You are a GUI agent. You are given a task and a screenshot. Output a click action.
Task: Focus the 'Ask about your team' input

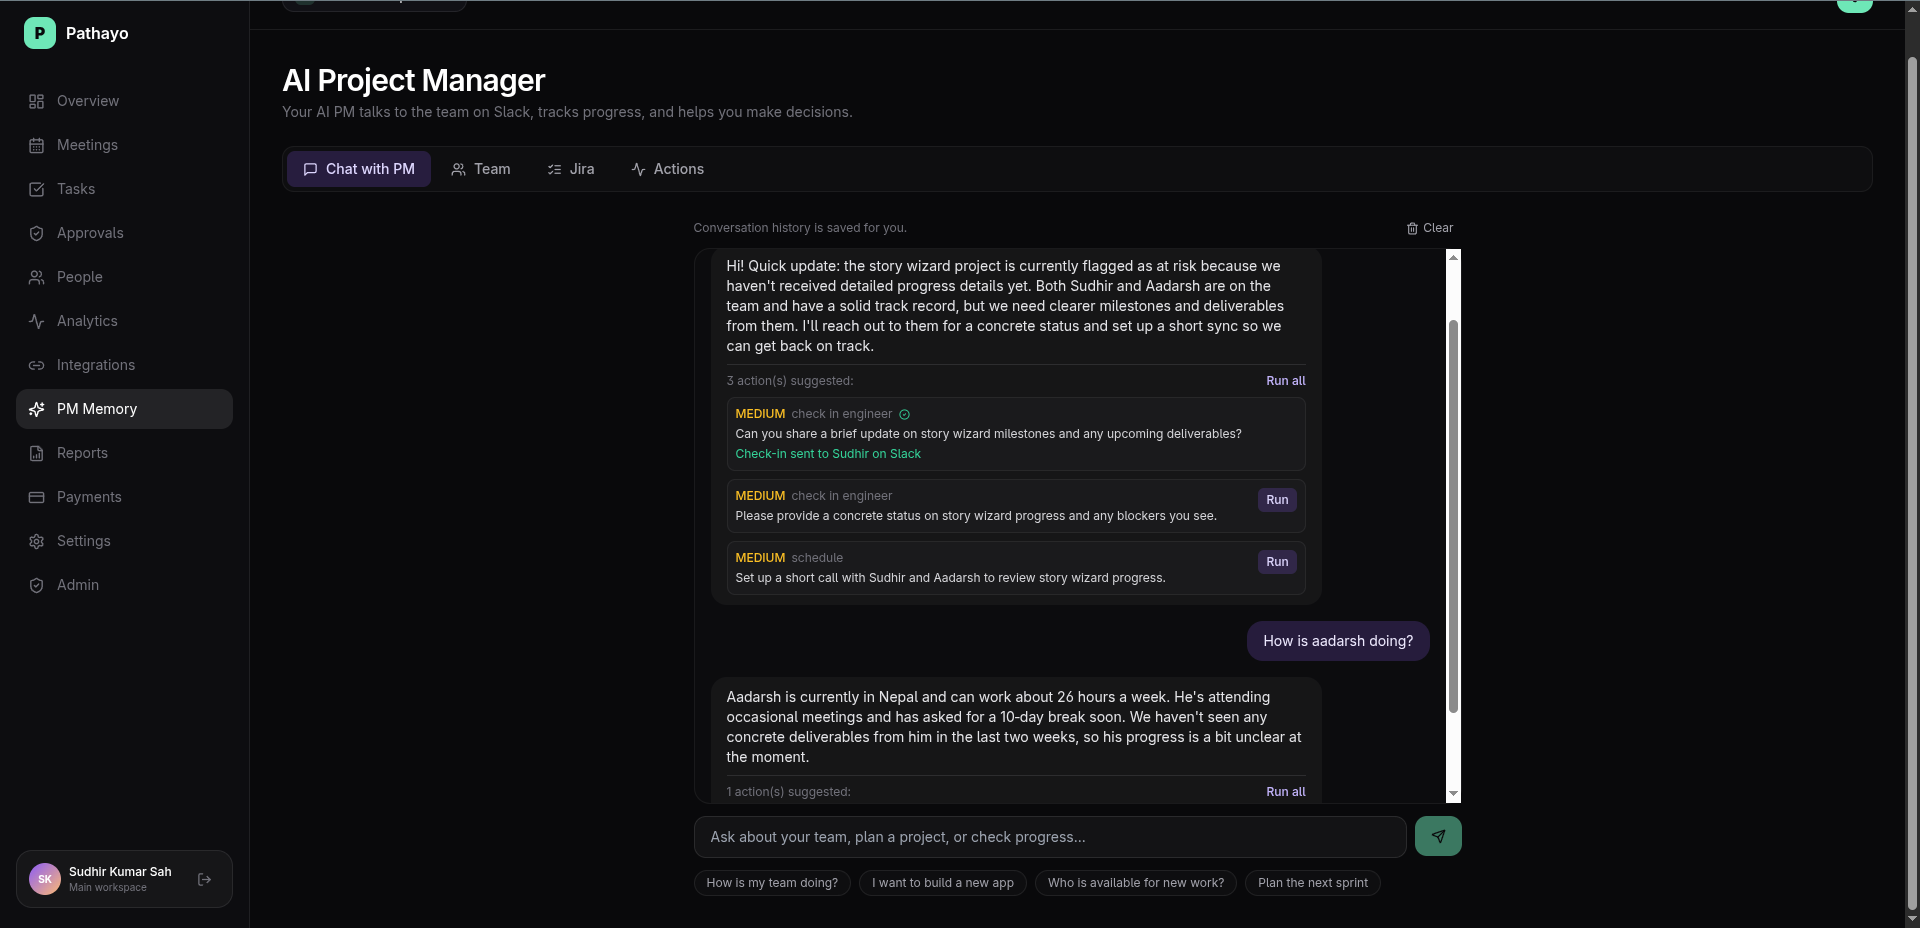(1050, 837)
